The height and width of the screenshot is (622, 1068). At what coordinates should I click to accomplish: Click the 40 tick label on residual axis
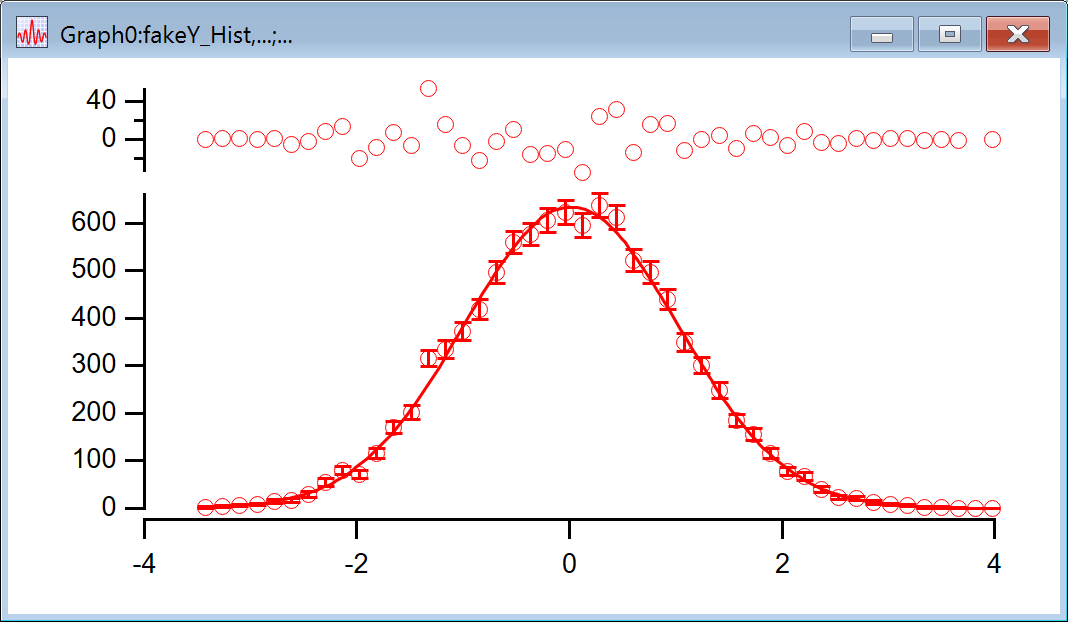coord(103,101)
